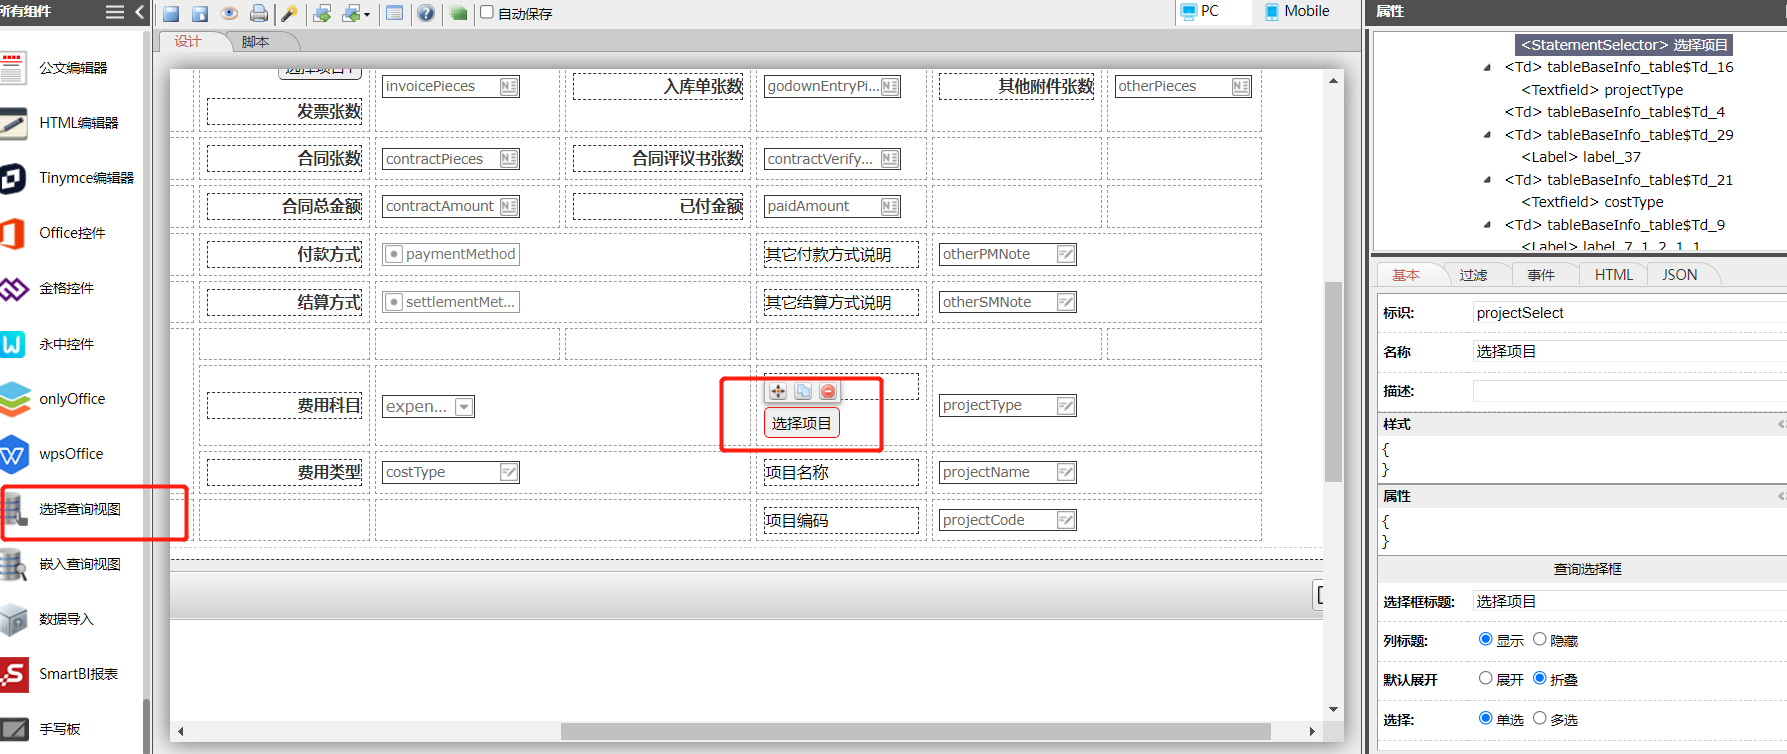Click the first blue save icon in the toolbar
Viewport: 1787px width, 754px height.
pos(171,14)
